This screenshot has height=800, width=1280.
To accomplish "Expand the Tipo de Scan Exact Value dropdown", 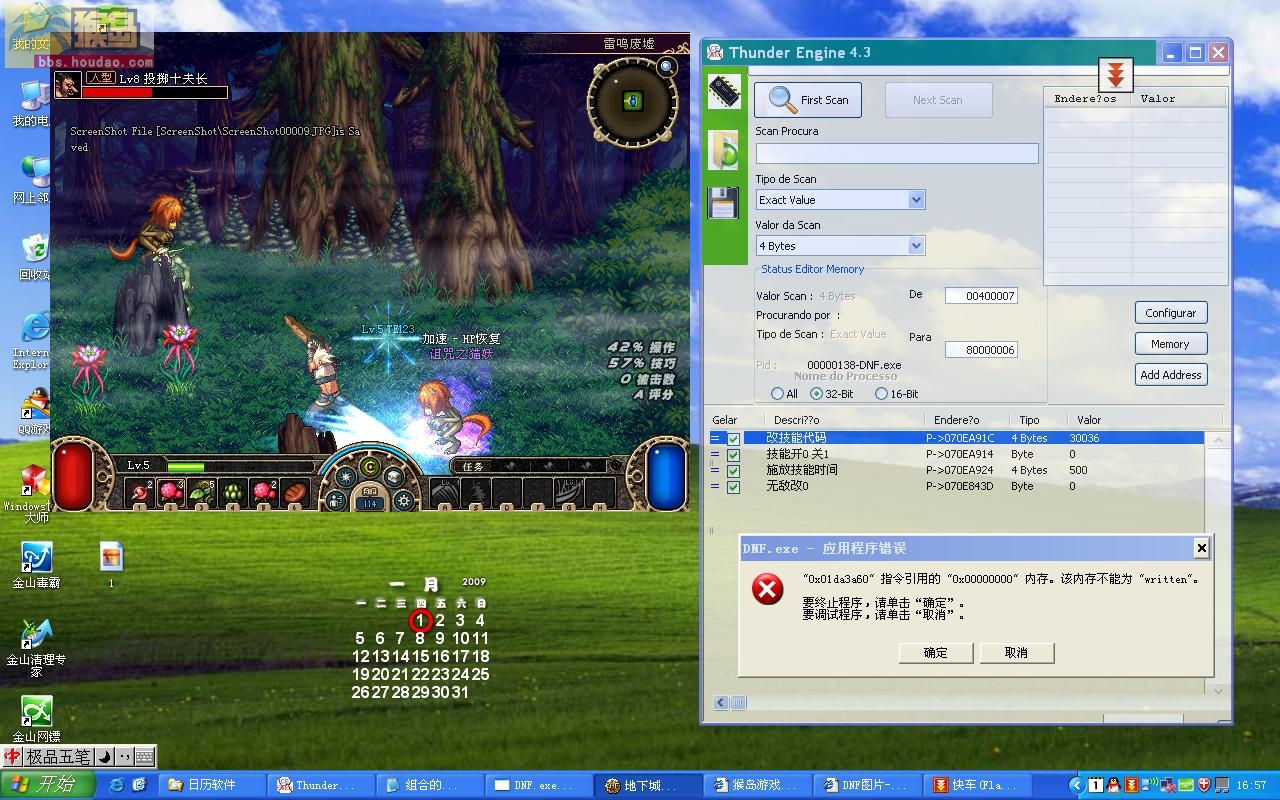I will tap(916, 200).
